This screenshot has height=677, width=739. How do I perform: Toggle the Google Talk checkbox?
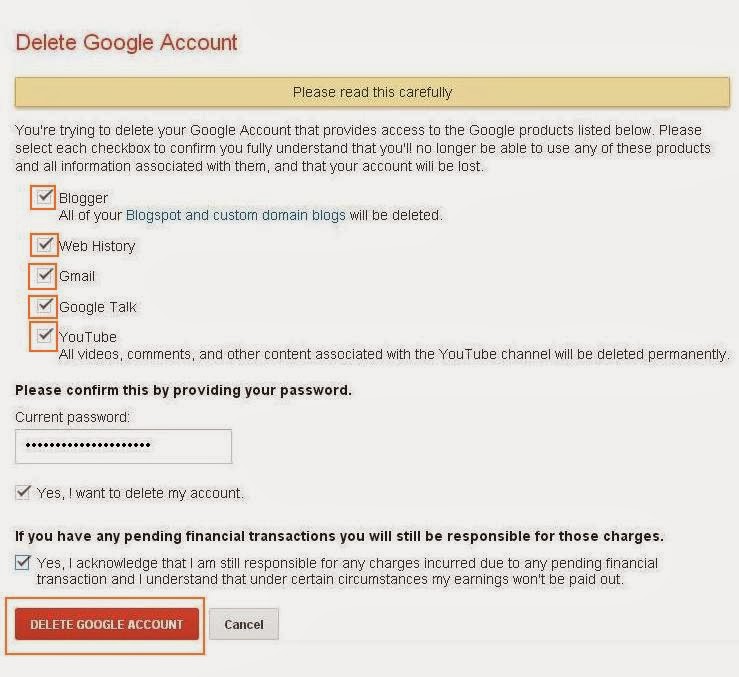[44, 306]
